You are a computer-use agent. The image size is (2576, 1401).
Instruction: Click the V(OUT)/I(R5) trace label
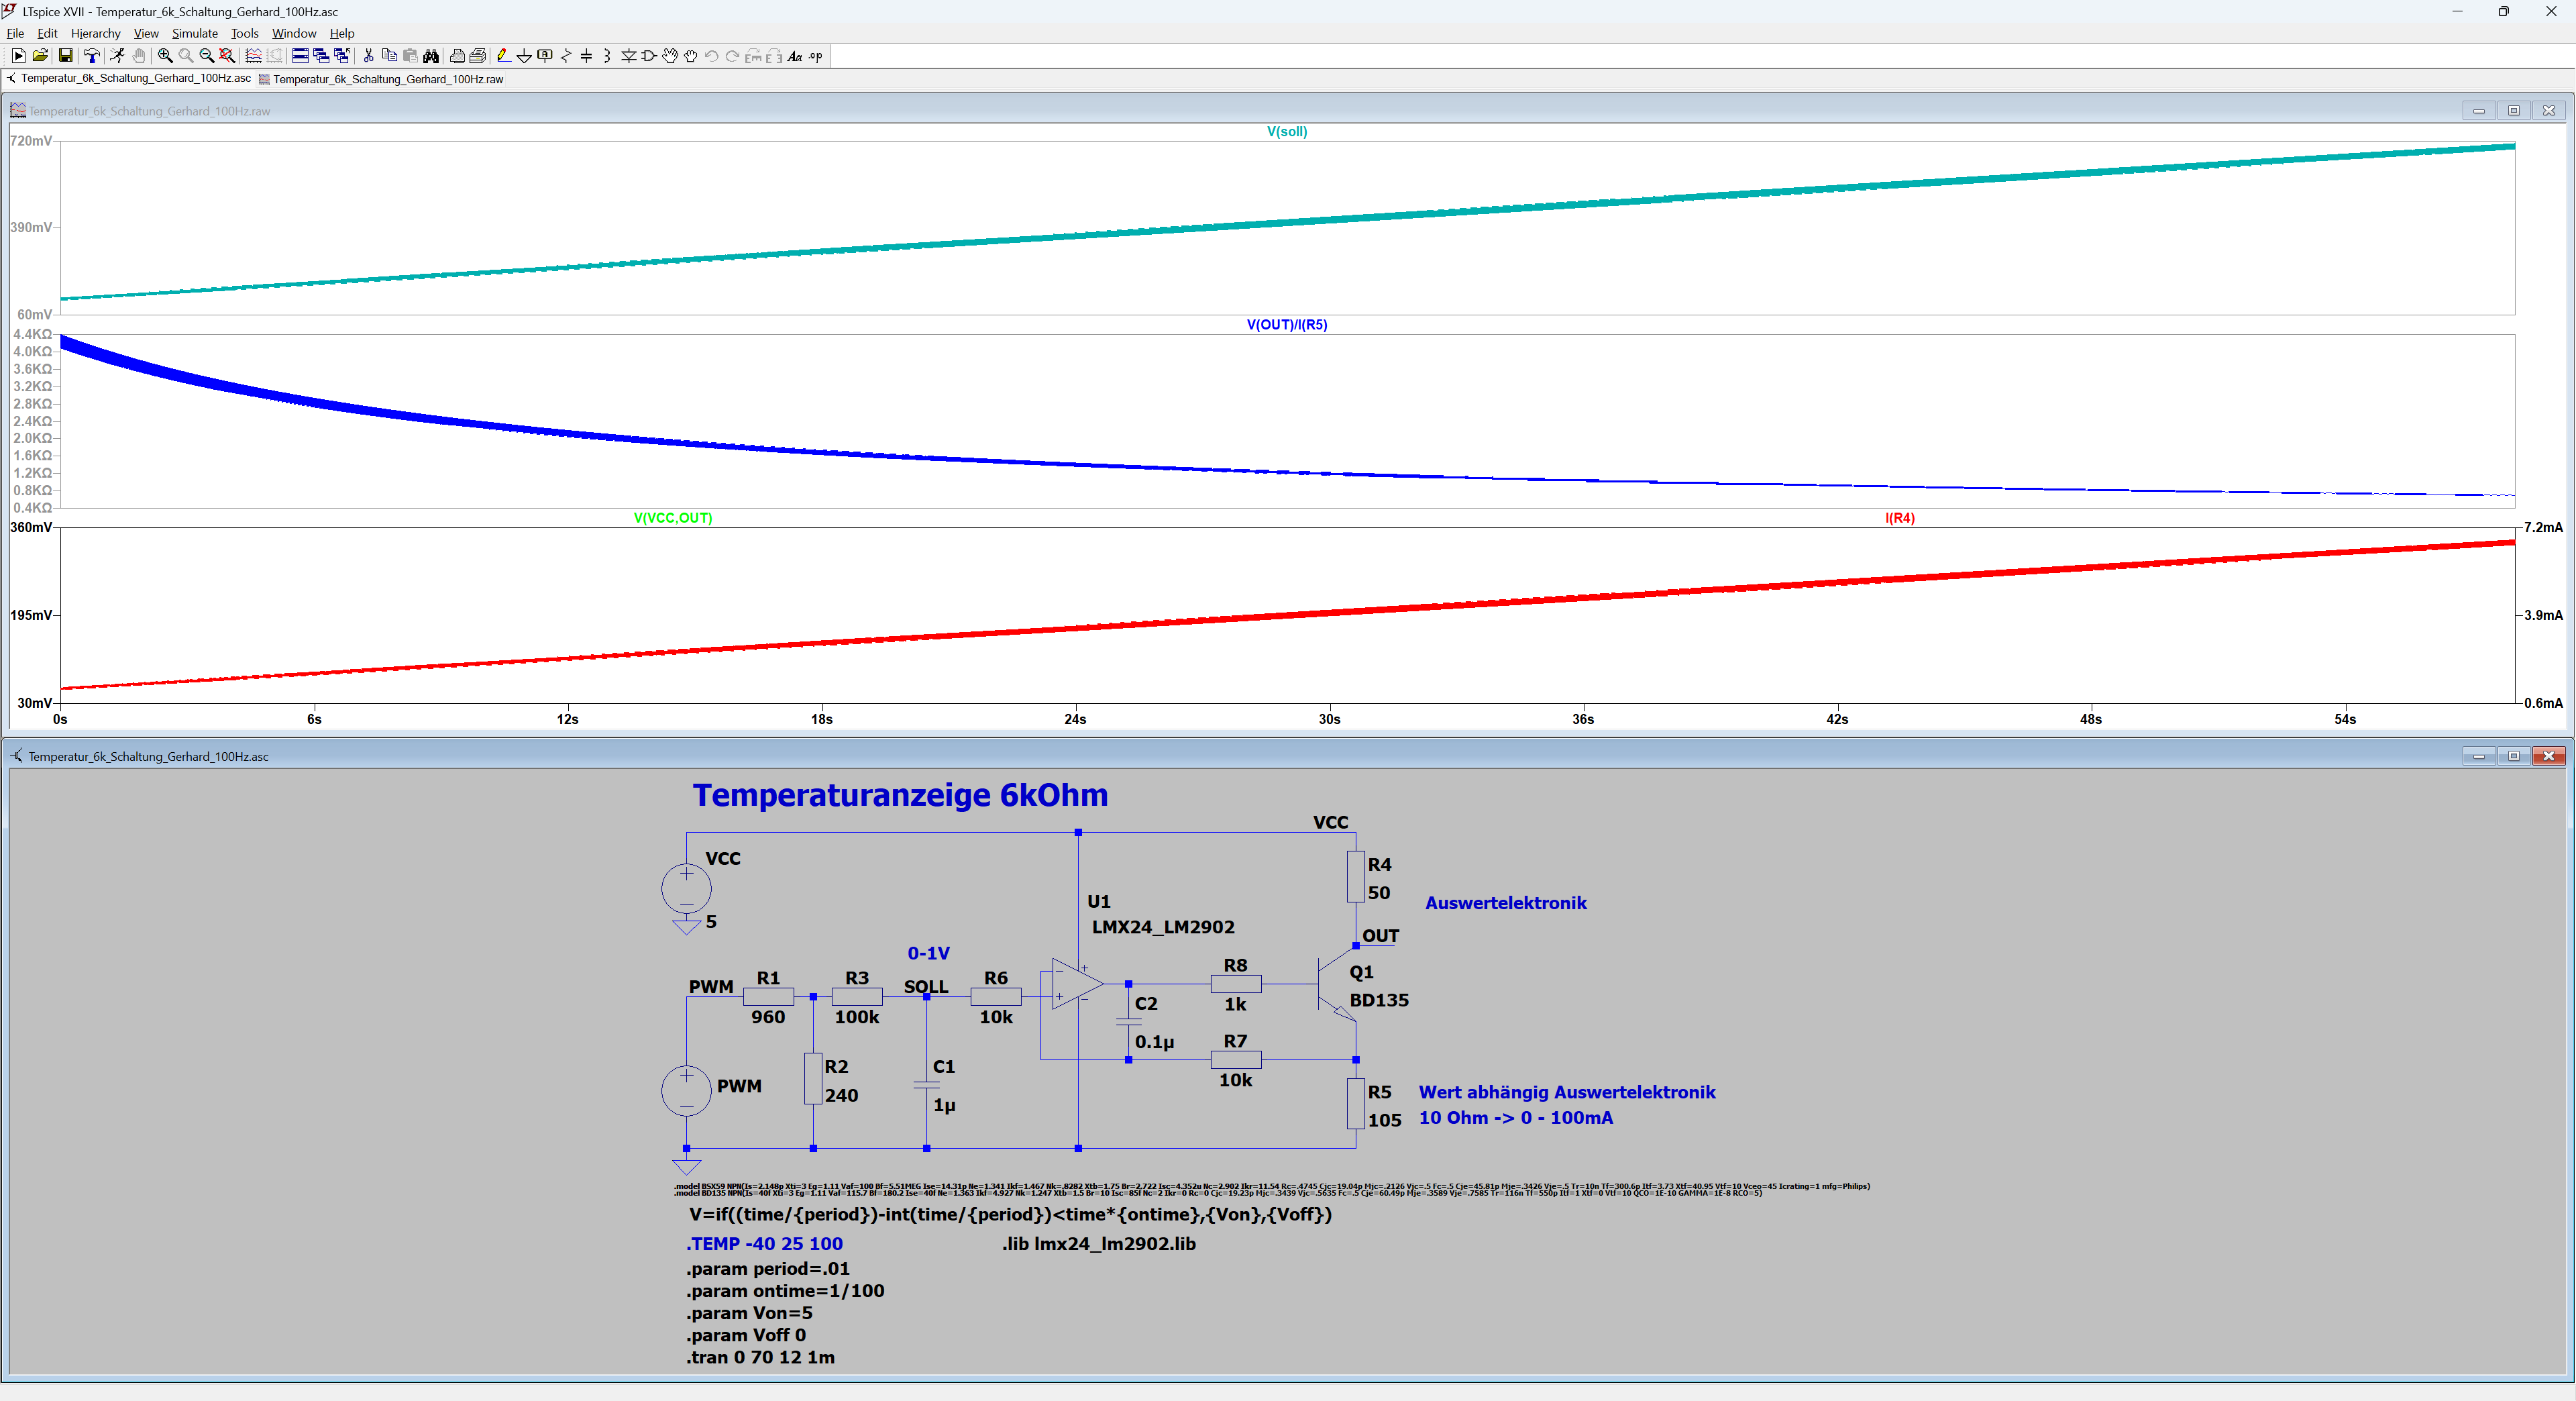(x=1286, y=325)
